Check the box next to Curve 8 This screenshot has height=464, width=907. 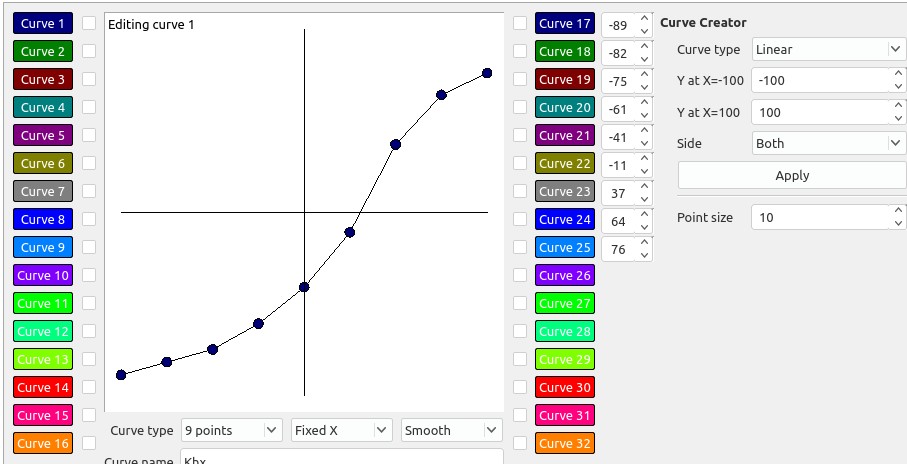pyautogui.click(x=89, y=219)
